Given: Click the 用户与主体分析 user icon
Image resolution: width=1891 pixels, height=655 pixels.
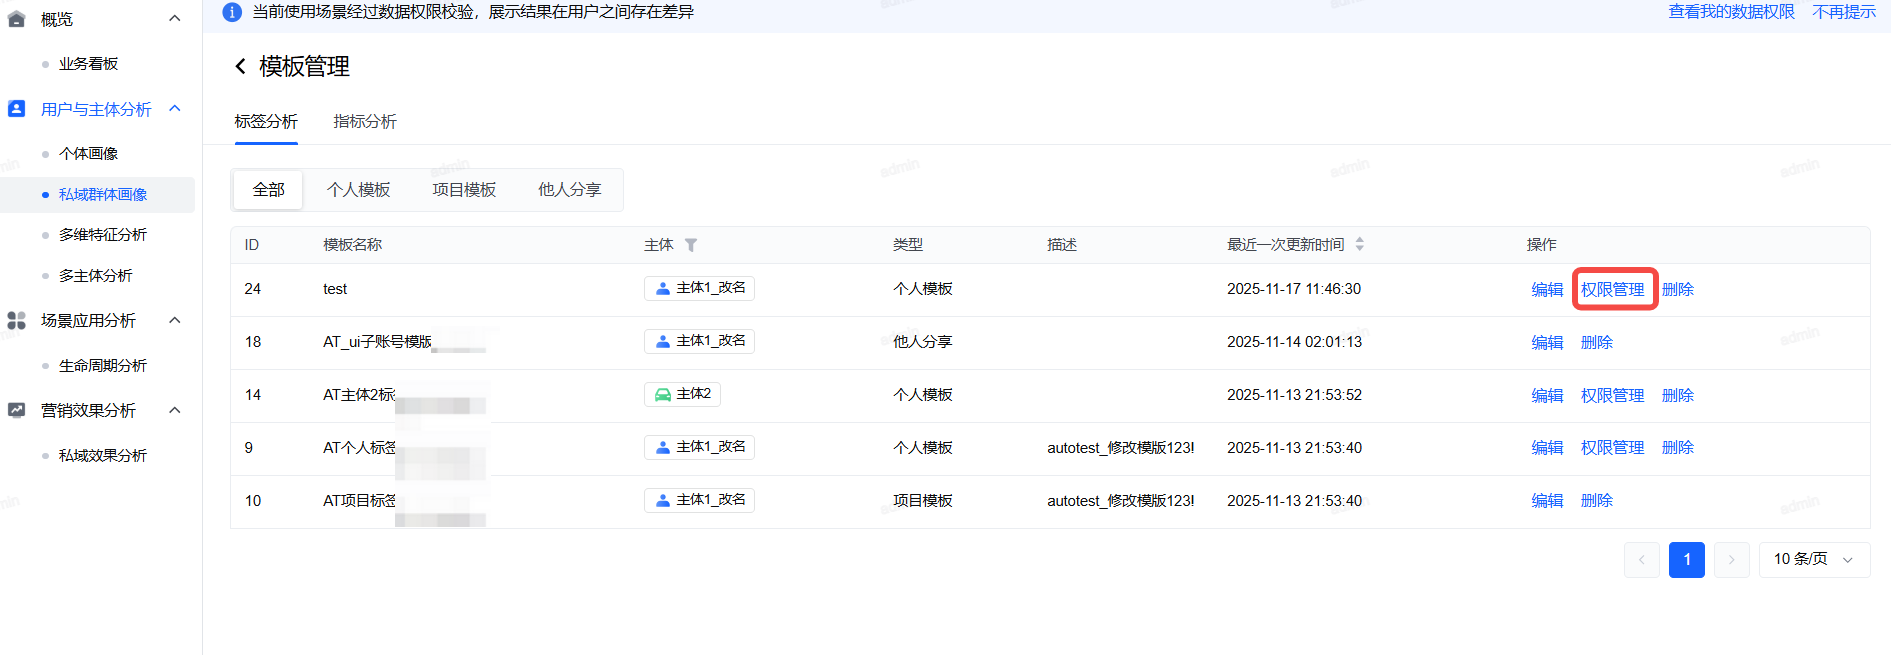Looking at the screenshot, I should tap(16, 109).
